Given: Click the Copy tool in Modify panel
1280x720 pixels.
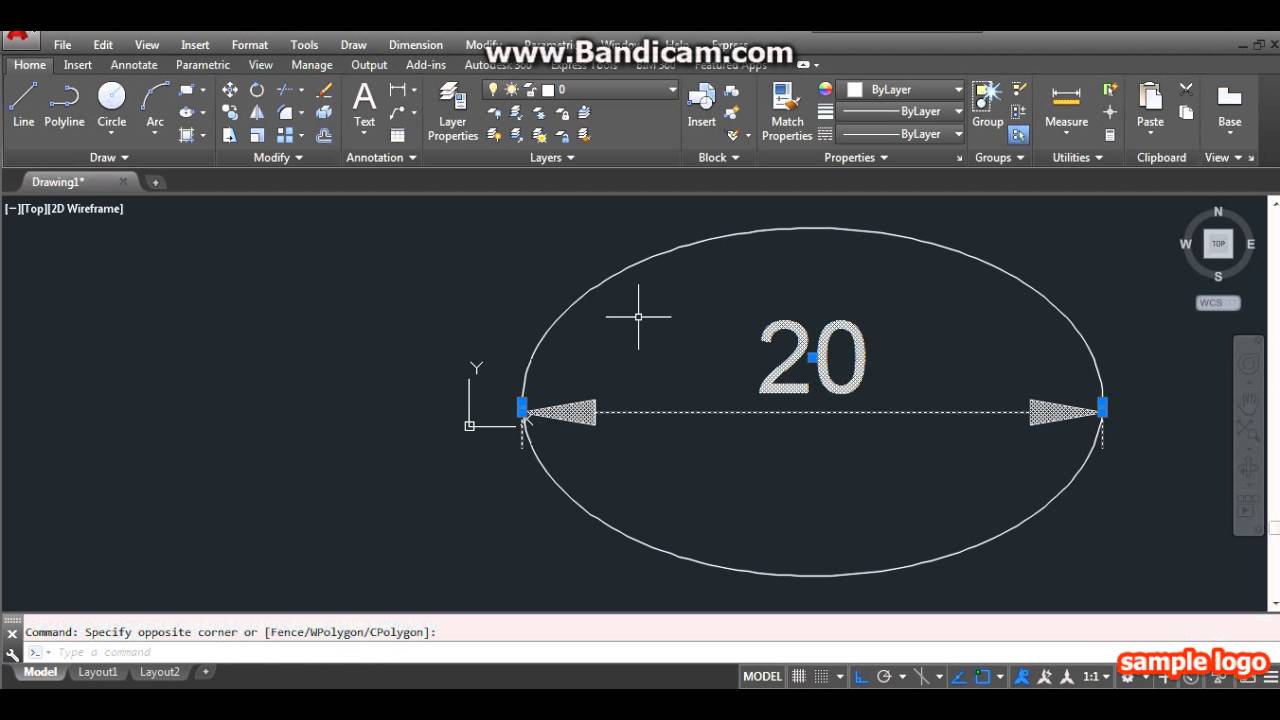Looking at the screenshot, I should [x=230, y=113].
